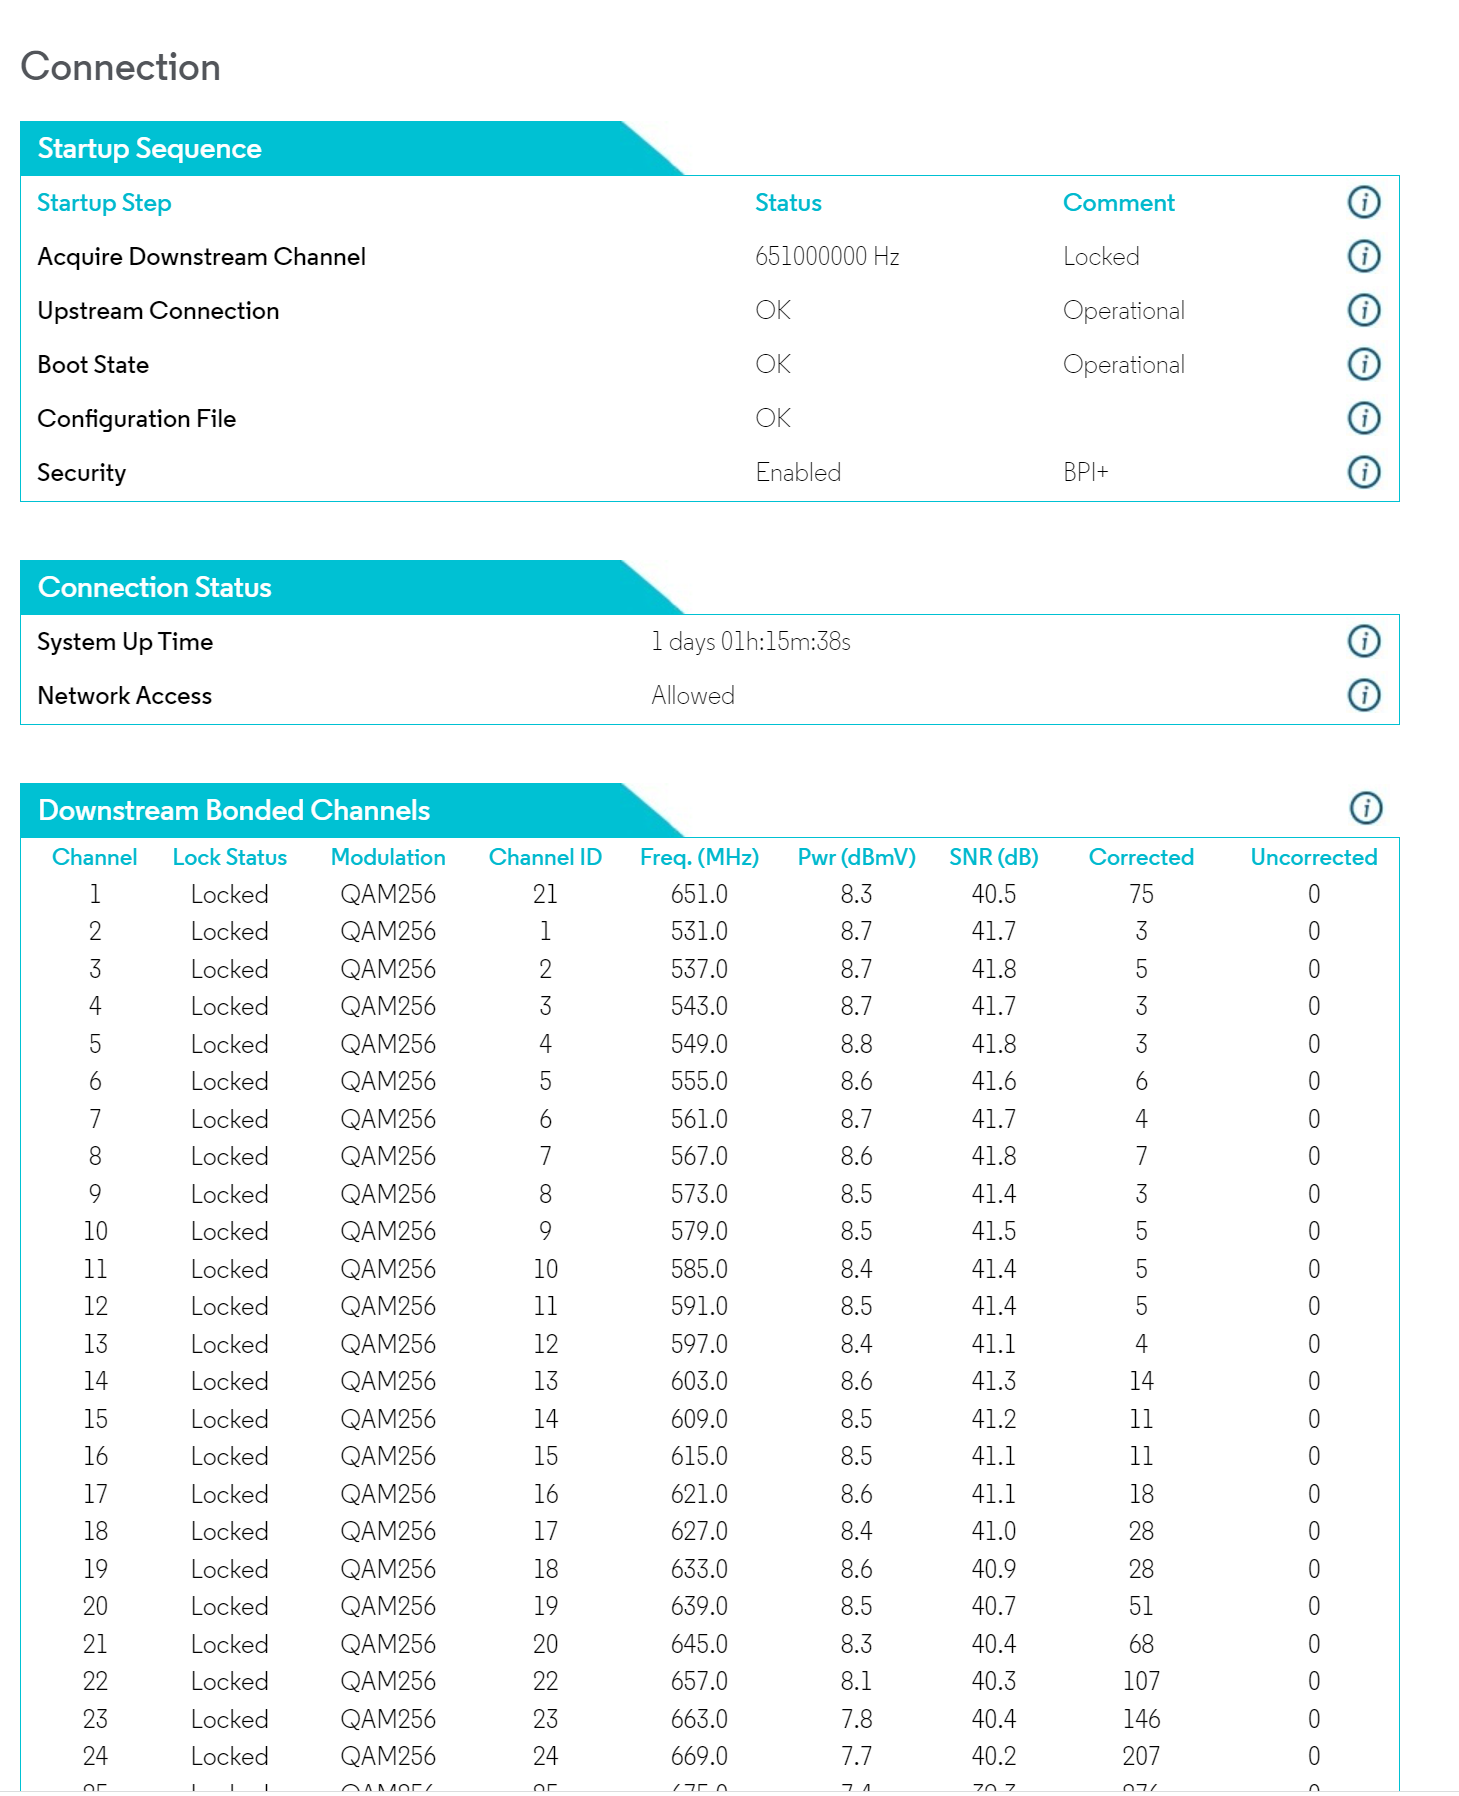This screenshot has height=1796, width=1459.
Task: Click System Up Time info icon
Action: 1363,642
